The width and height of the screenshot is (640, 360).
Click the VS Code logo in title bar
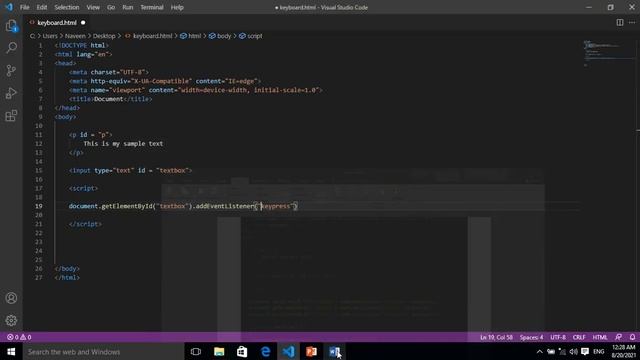coord(9,7)
